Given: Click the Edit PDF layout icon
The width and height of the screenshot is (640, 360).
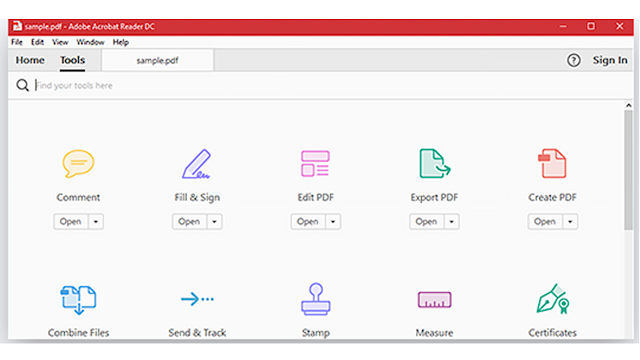Looking at the screenshot, I should point(315,164).
